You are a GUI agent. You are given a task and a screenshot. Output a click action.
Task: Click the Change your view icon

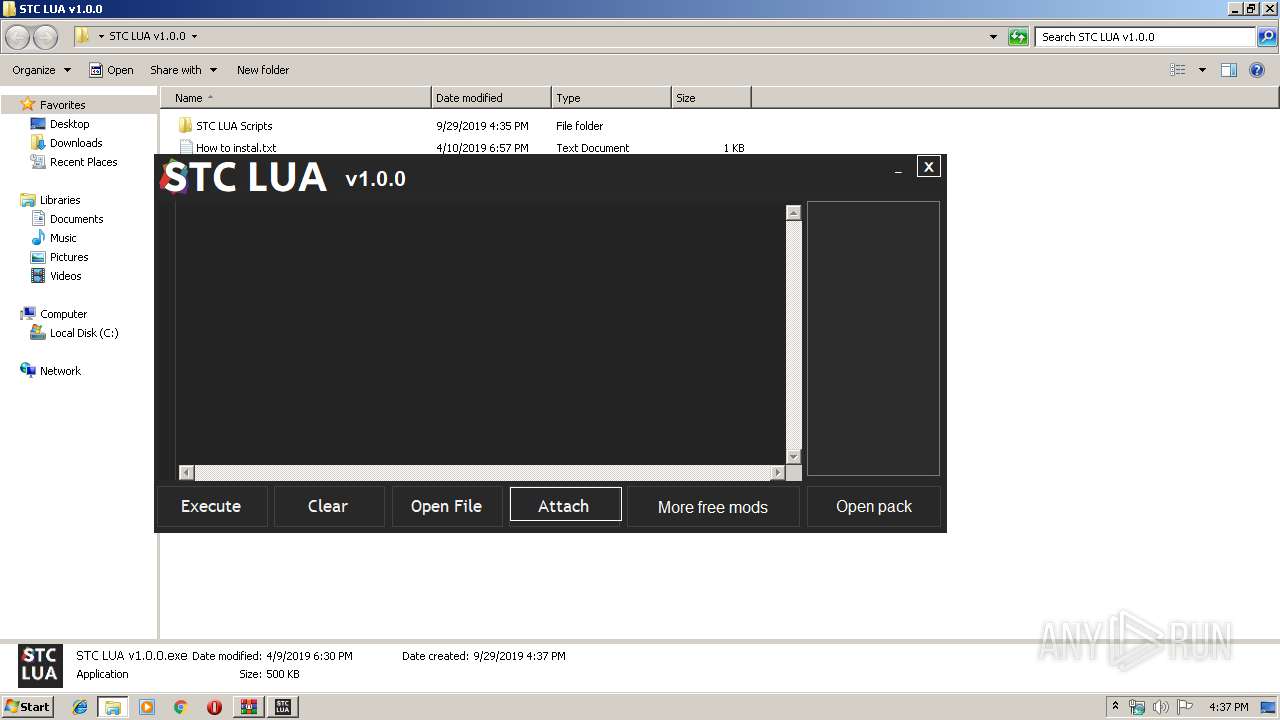click(x=1178, y=70)
